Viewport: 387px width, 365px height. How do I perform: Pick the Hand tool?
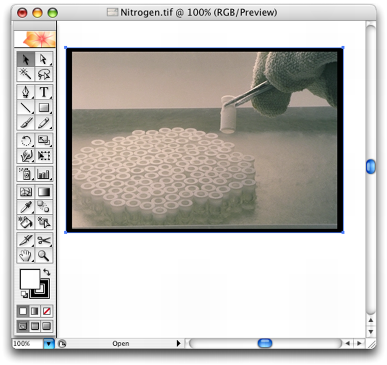pyautogui.click(x=26, y=255)
